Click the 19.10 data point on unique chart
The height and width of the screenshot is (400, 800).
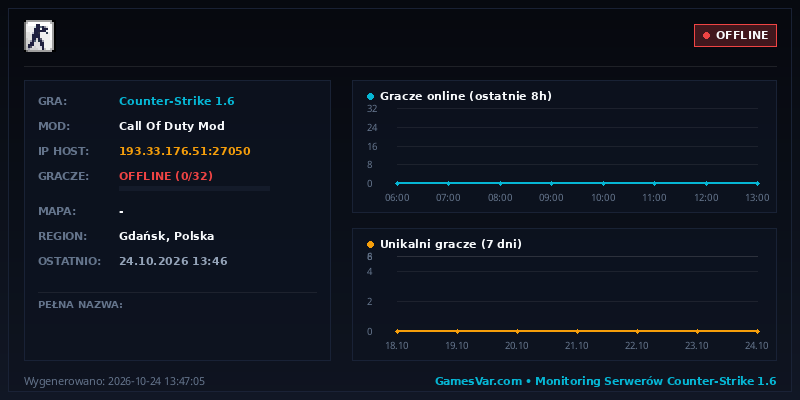click(x=457, y=331)
